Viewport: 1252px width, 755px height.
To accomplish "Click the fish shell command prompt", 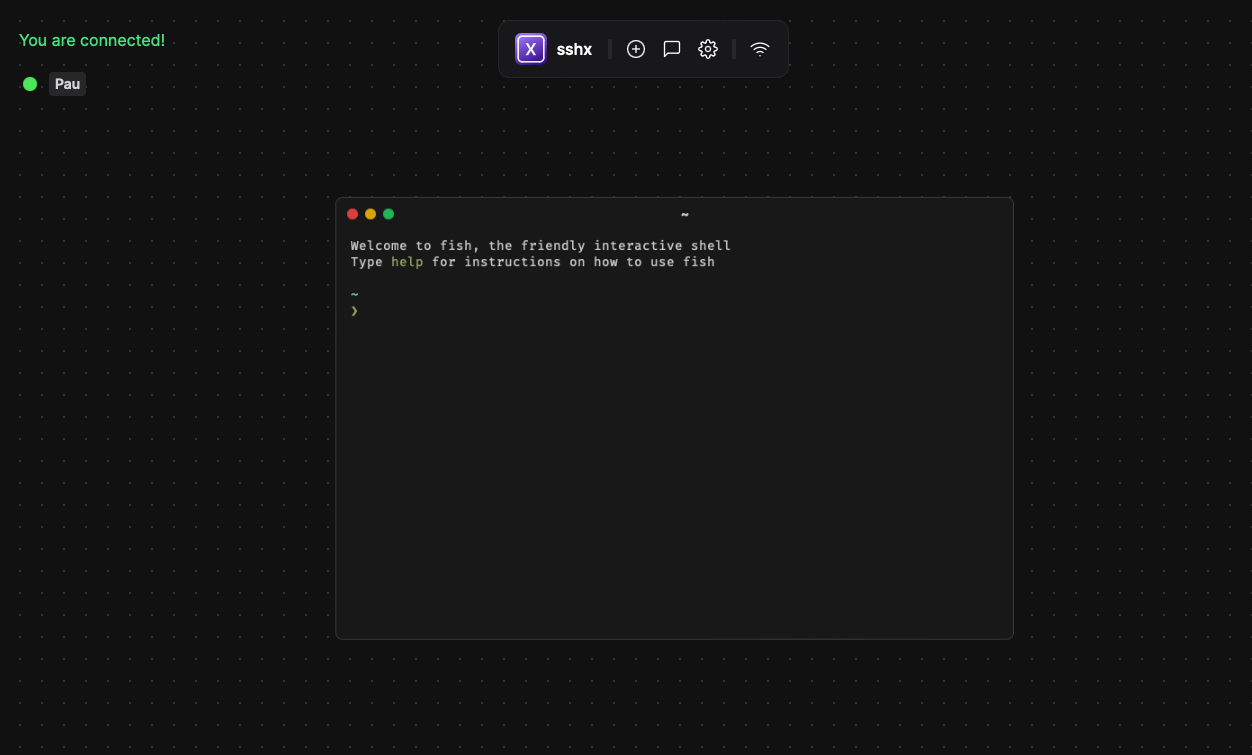I will coord(355,310).
